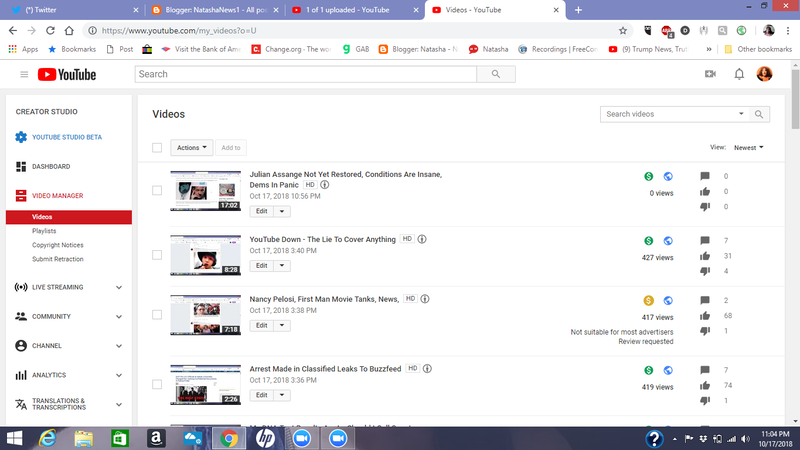Click the upload video camera icon
800x450 pixels.
711,74
